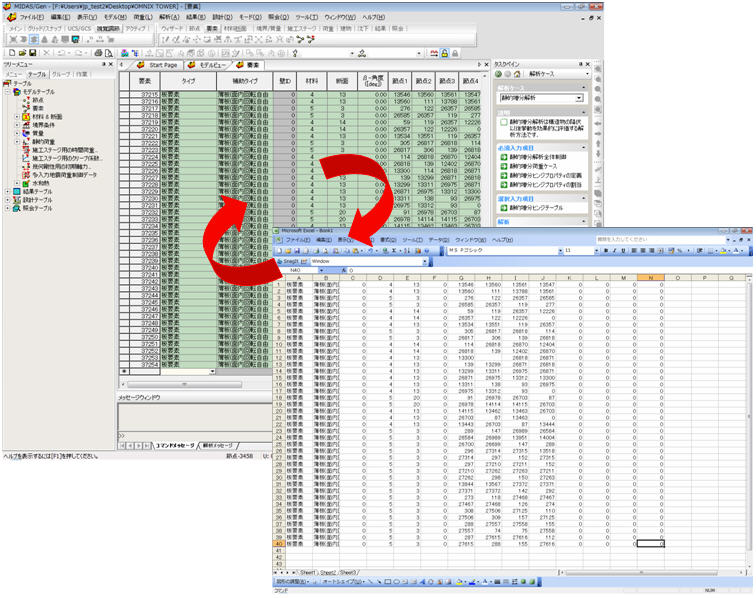The width and height of the screenshot is (756, 598).
Task: Click Excel Fill Color bucket icon
Action: (x=724, y=251)
